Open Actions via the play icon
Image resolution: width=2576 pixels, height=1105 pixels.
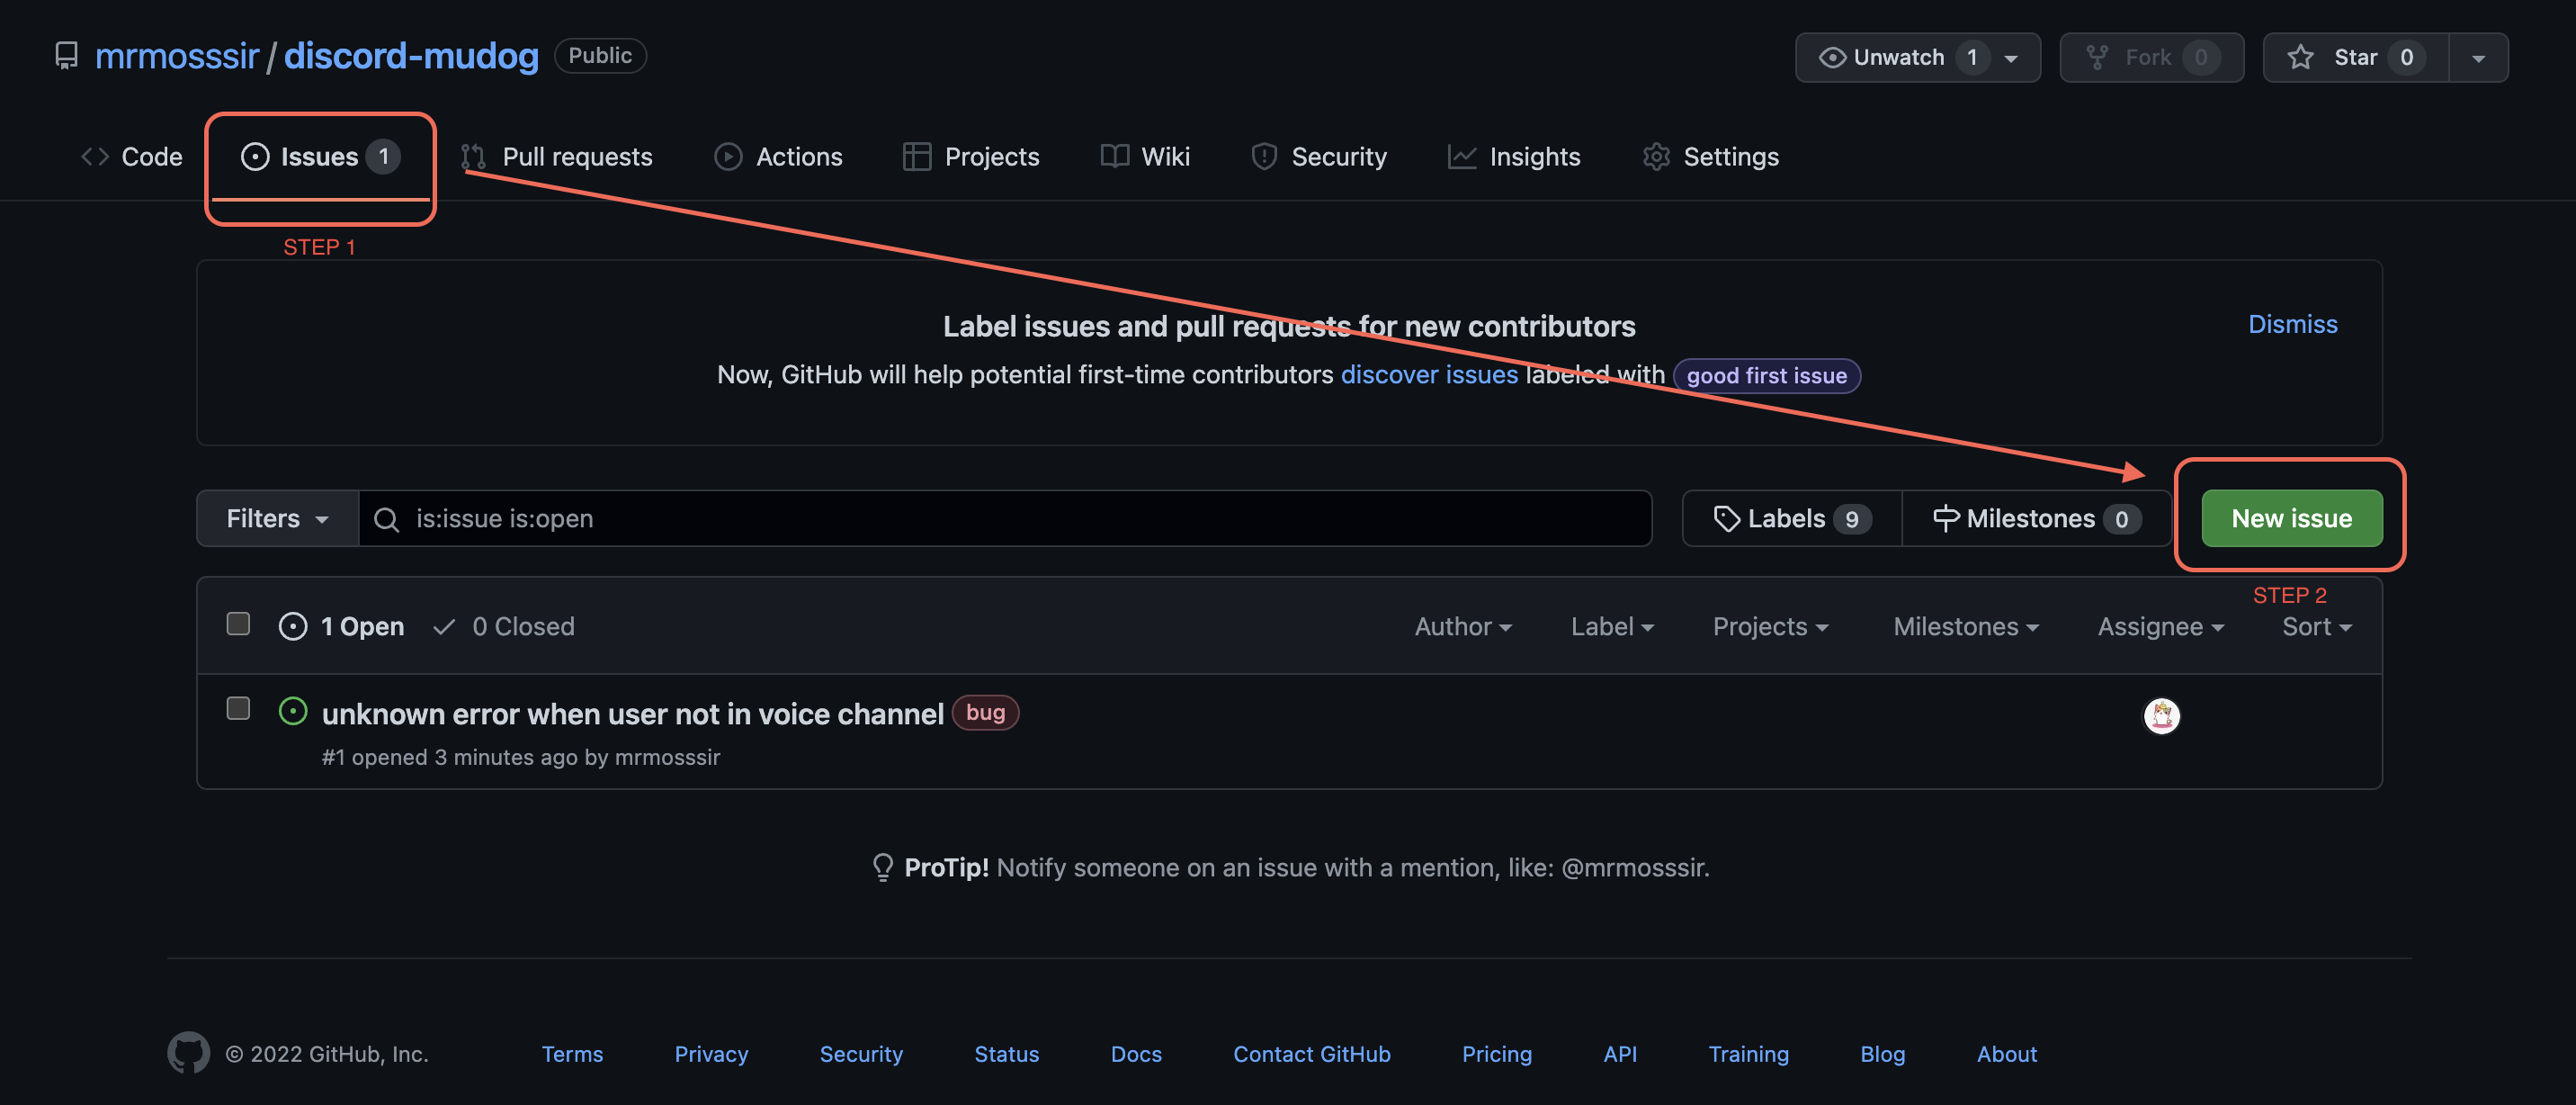click(x=728, y=156)
